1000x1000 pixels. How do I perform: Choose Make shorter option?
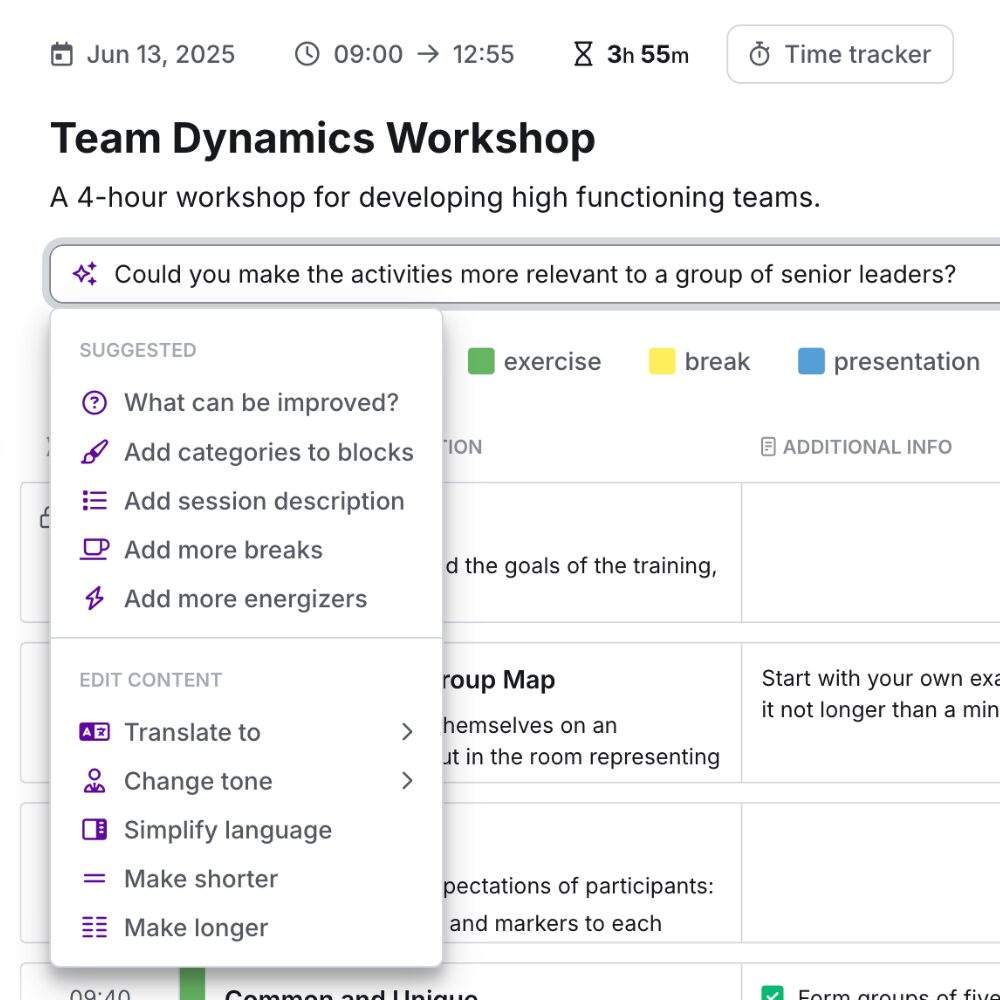200,879
